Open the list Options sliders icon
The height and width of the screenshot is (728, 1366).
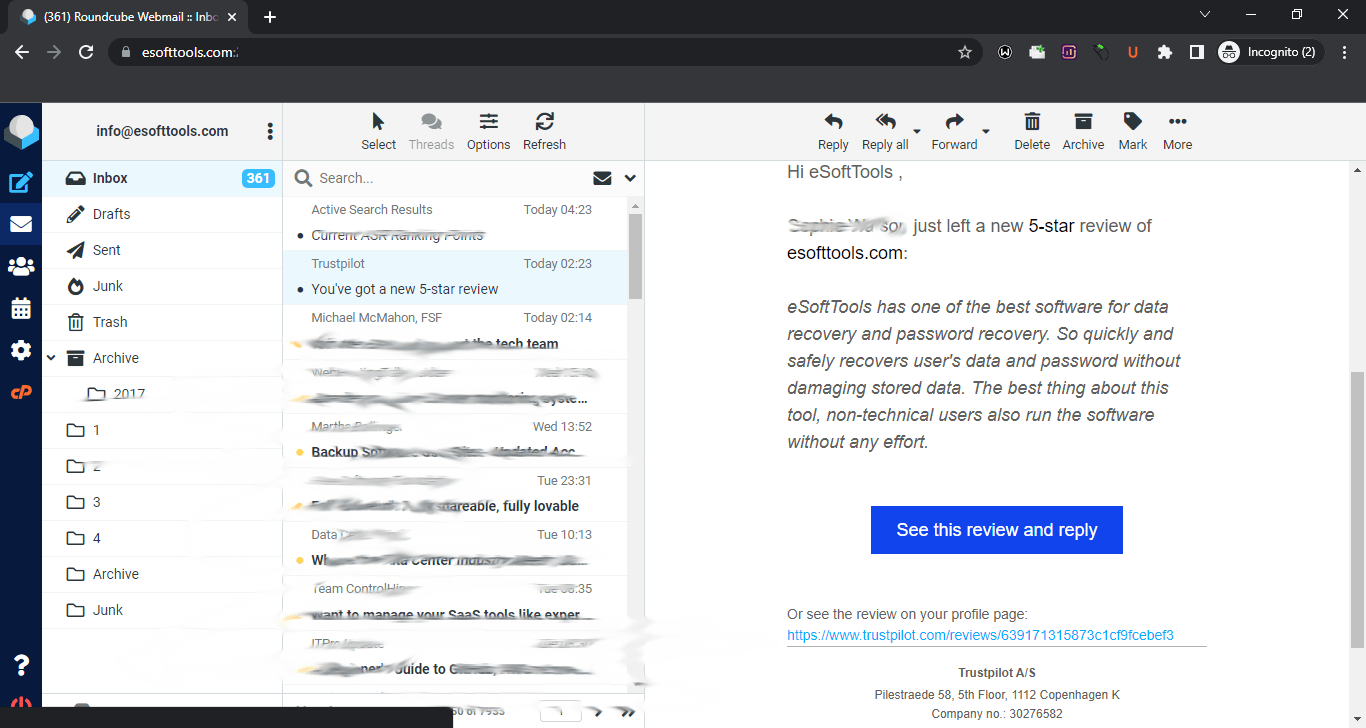pyautogui.click(x=488, y=131)
